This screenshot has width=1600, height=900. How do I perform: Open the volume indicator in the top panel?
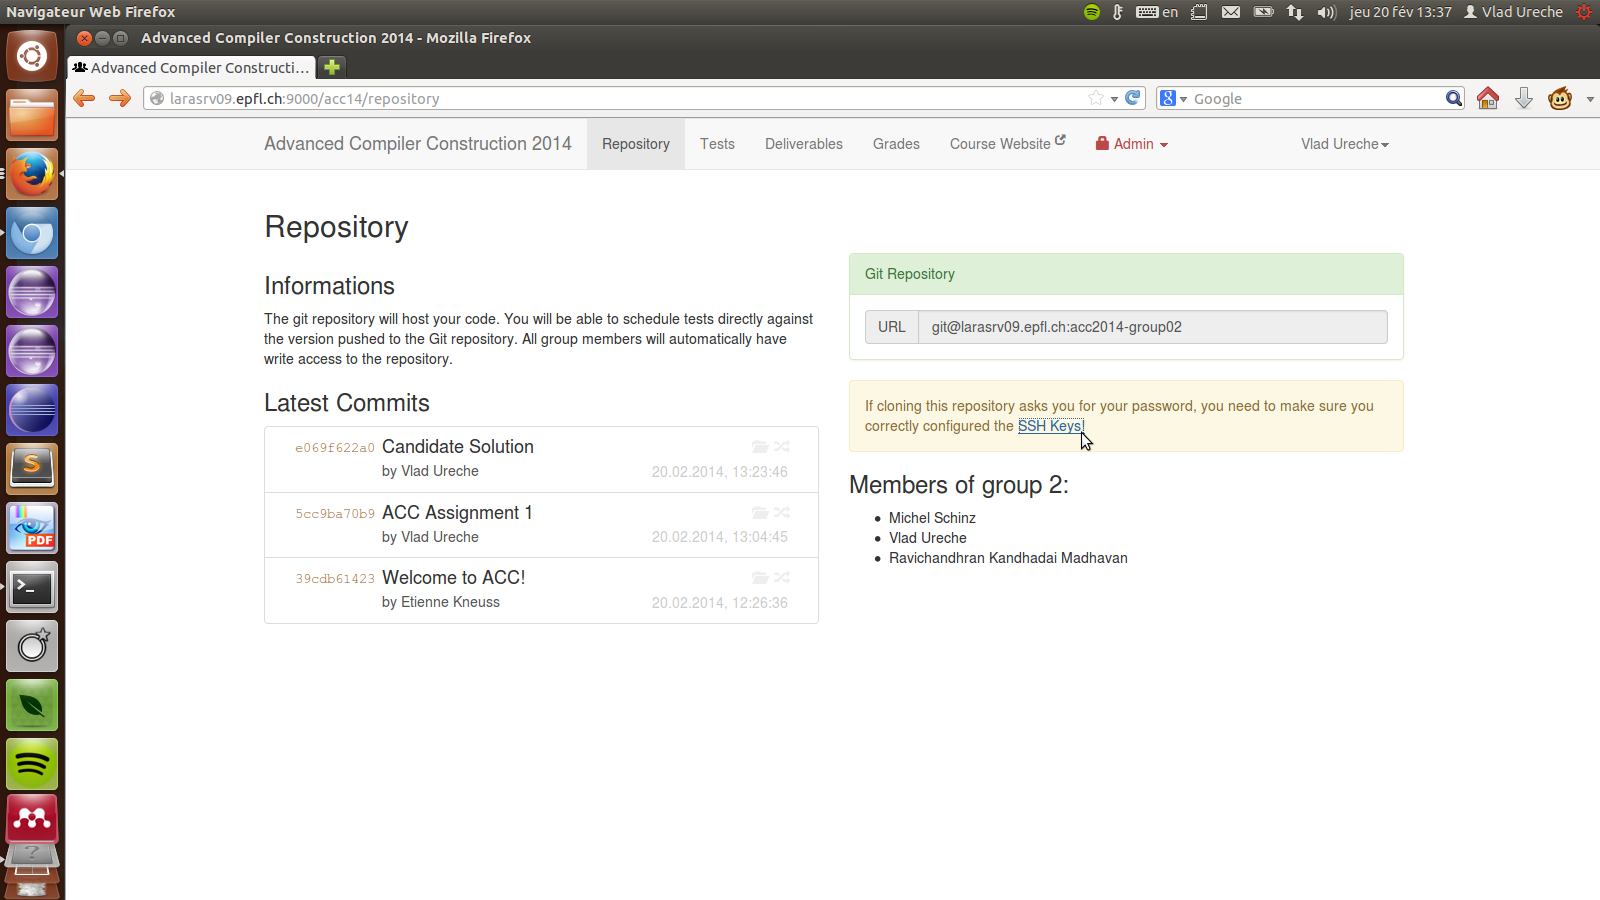click(x=1326, y=12)
